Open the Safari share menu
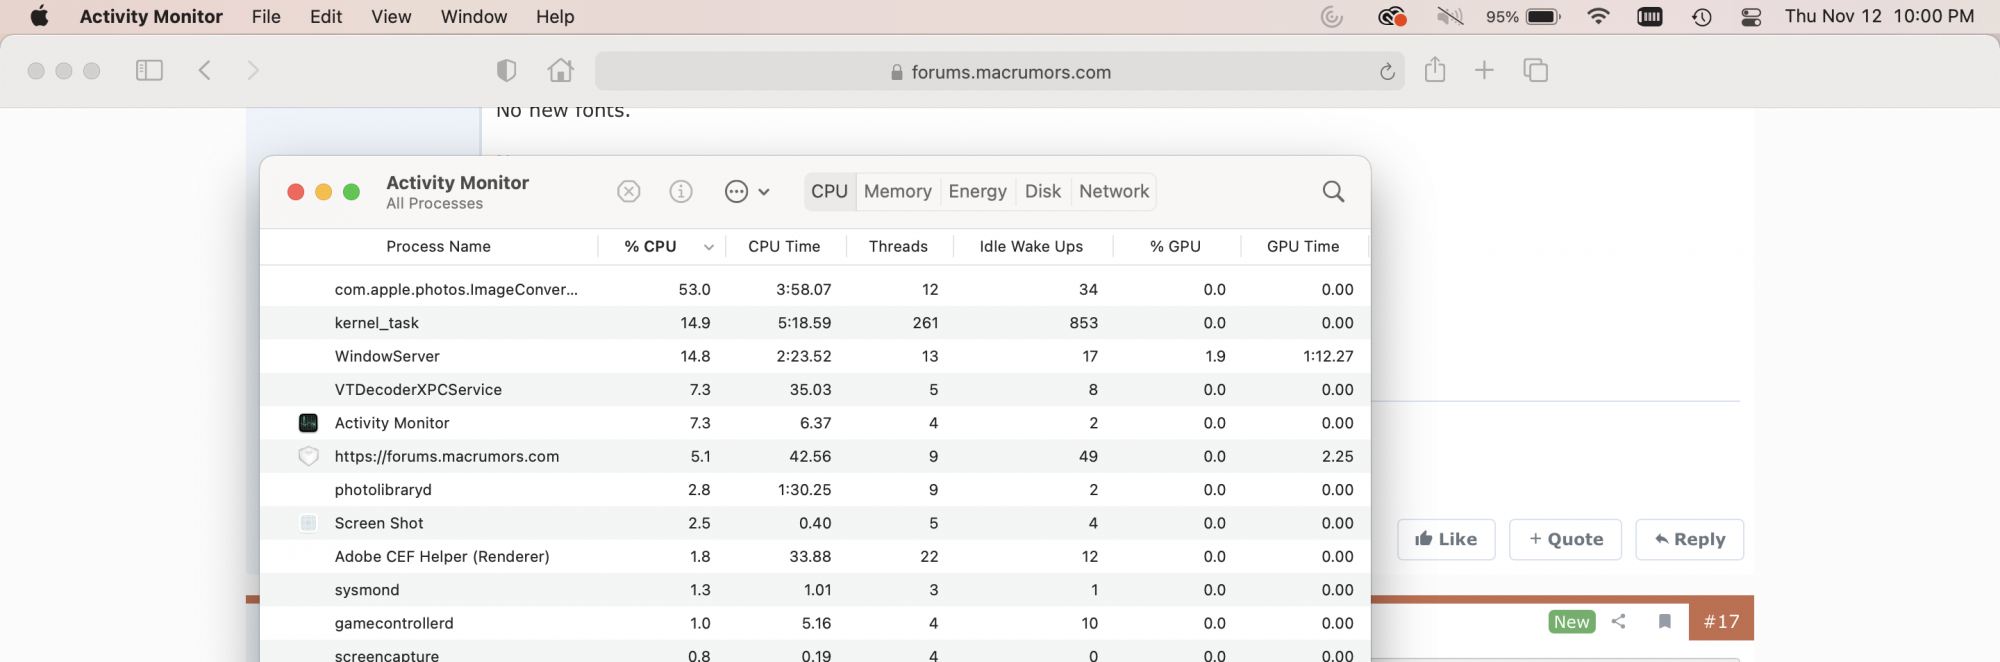2000x662 pixels. [1435, 69]
